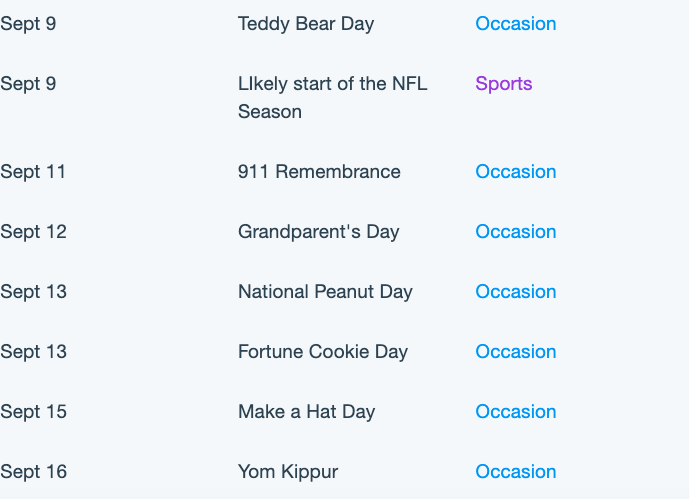Open the Occasion link for 911 Remembrance
This screenshot has height=499, width=690.
point(515,172)
